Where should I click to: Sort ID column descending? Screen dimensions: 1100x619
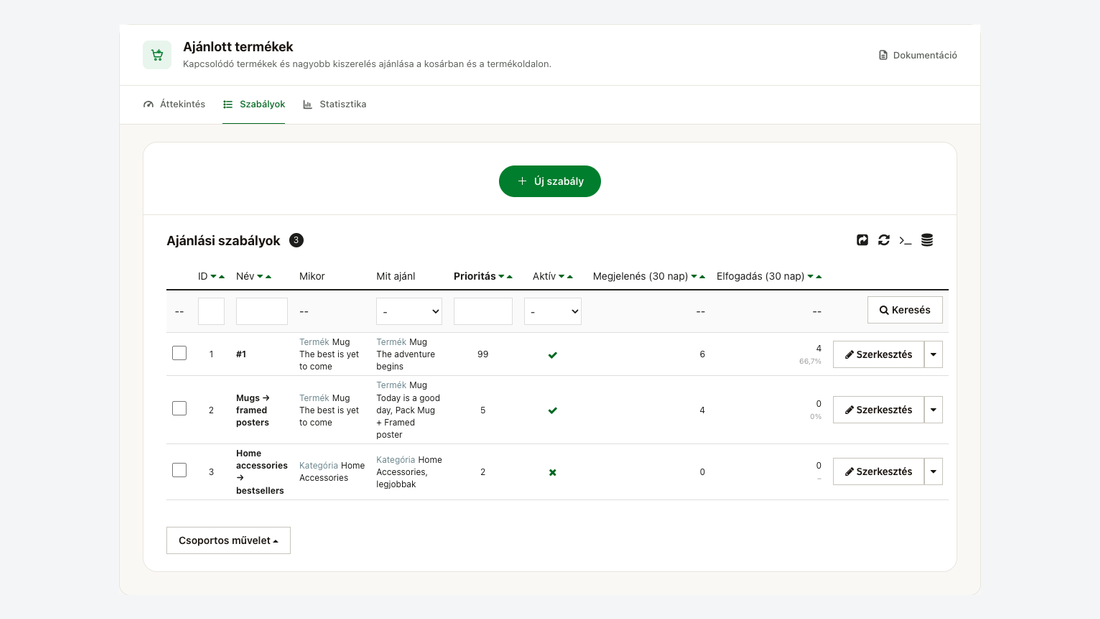tap(214, 277)
